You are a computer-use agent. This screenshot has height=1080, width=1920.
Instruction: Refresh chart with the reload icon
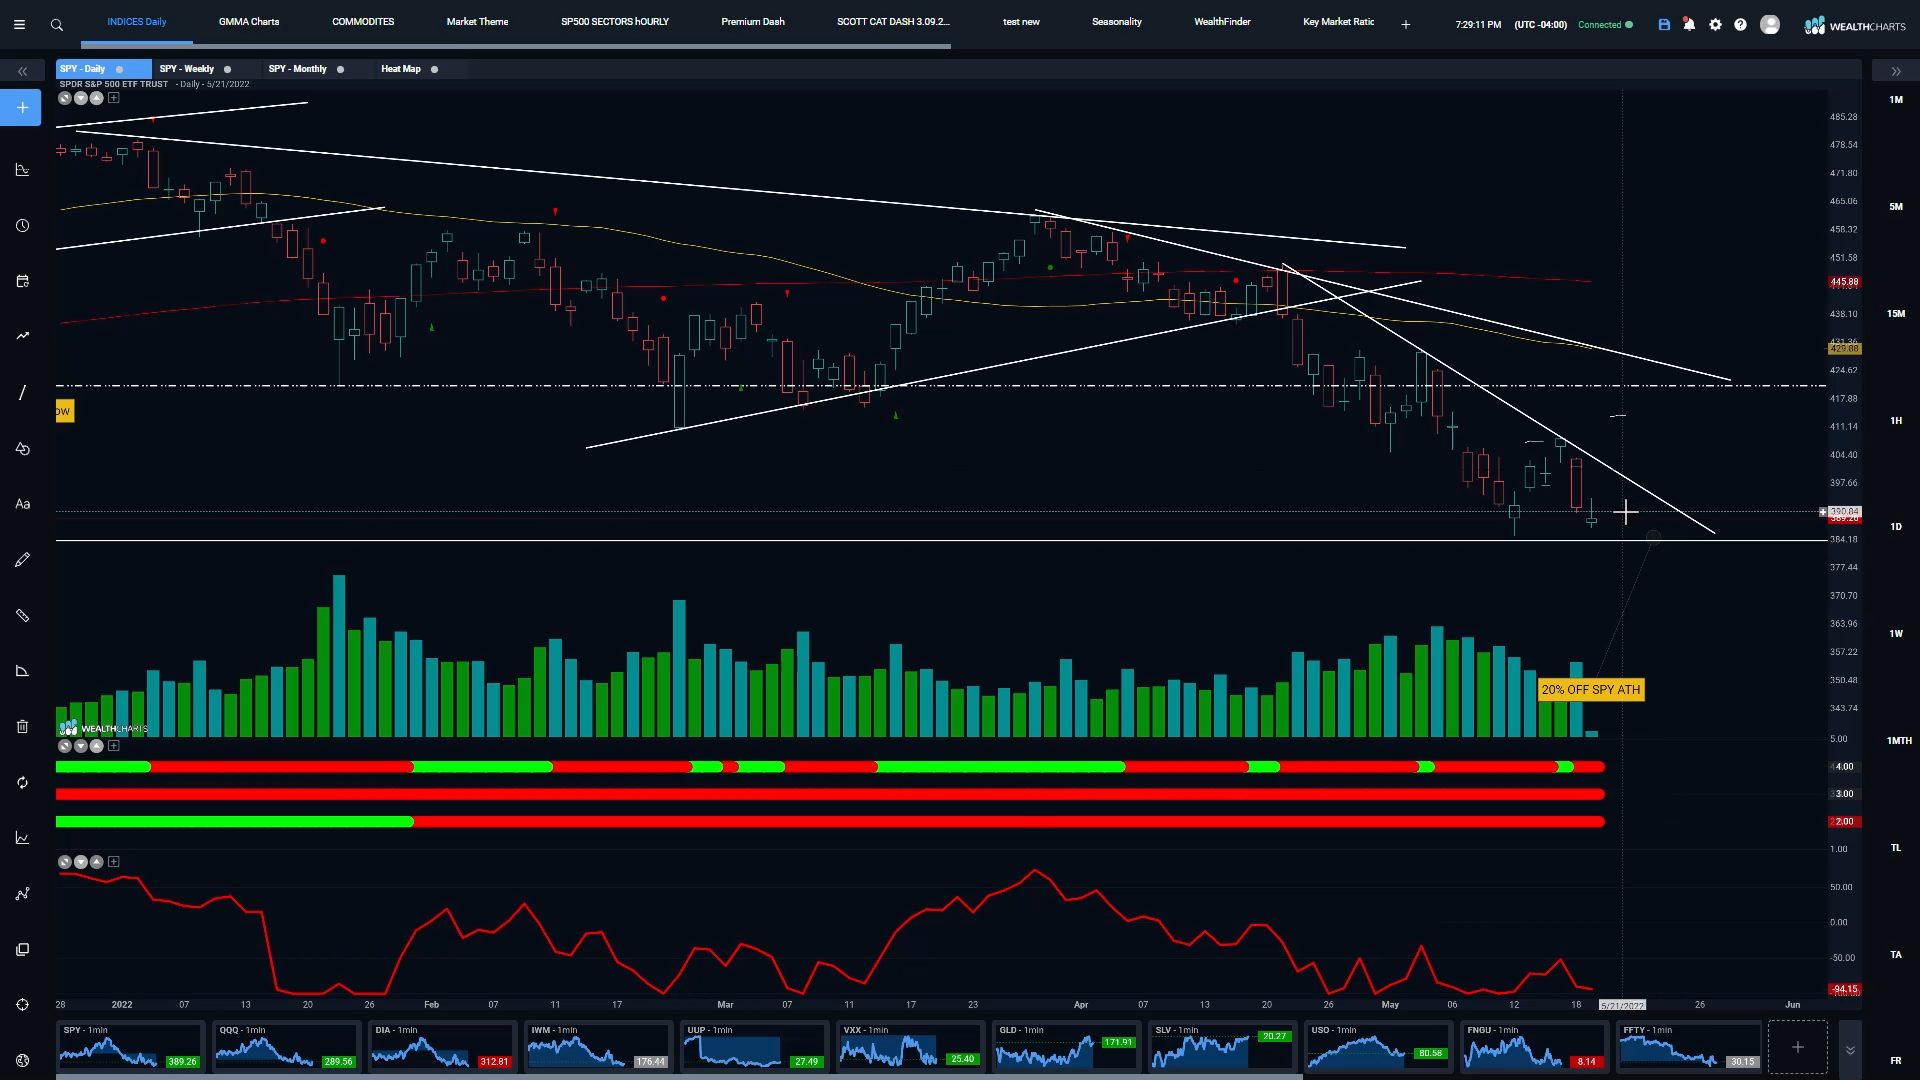22,782
